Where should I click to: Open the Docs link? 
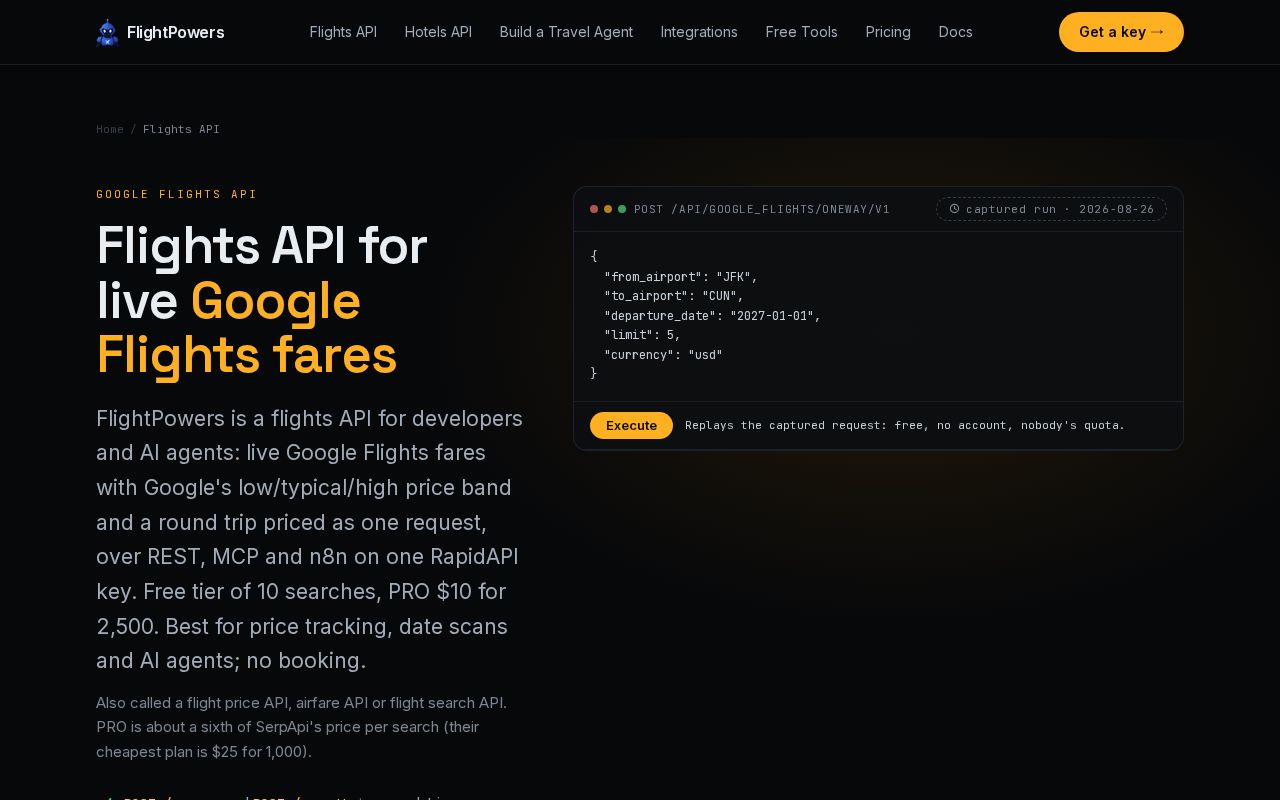click(x=955, y=32)
